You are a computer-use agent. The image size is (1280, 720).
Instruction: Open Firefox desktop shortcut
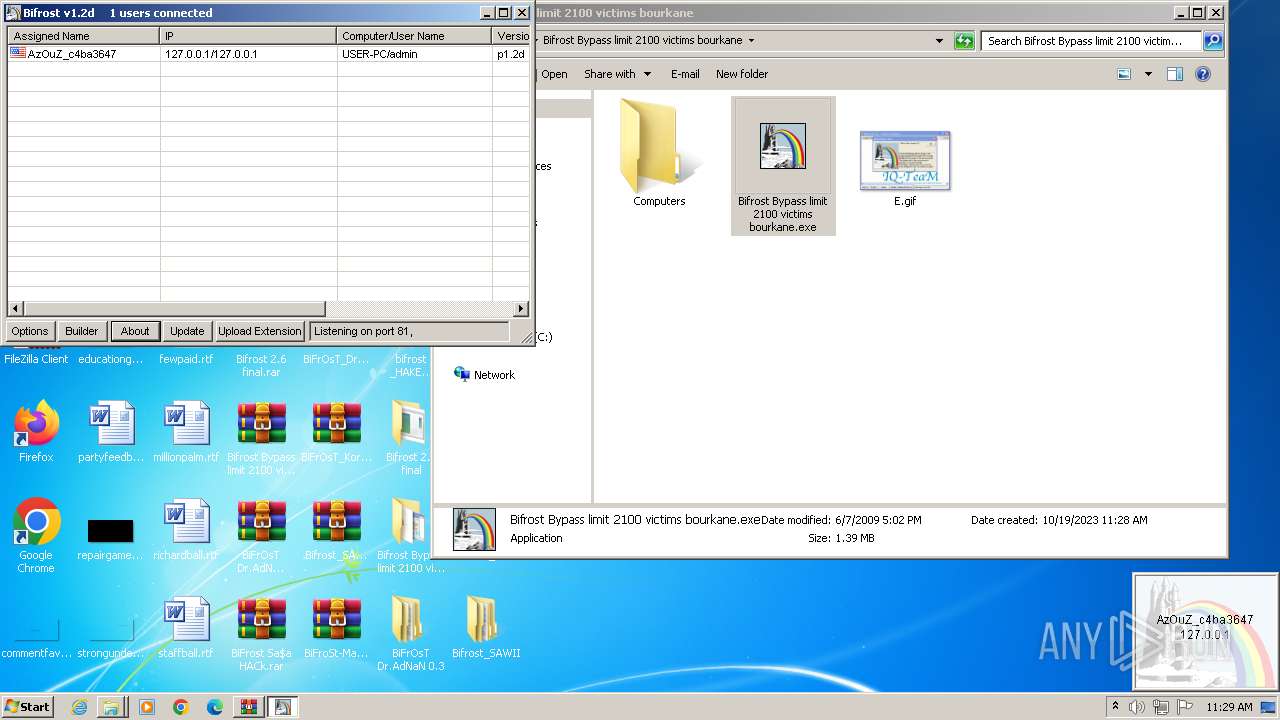pyautogui.click(x=36, y=432)
